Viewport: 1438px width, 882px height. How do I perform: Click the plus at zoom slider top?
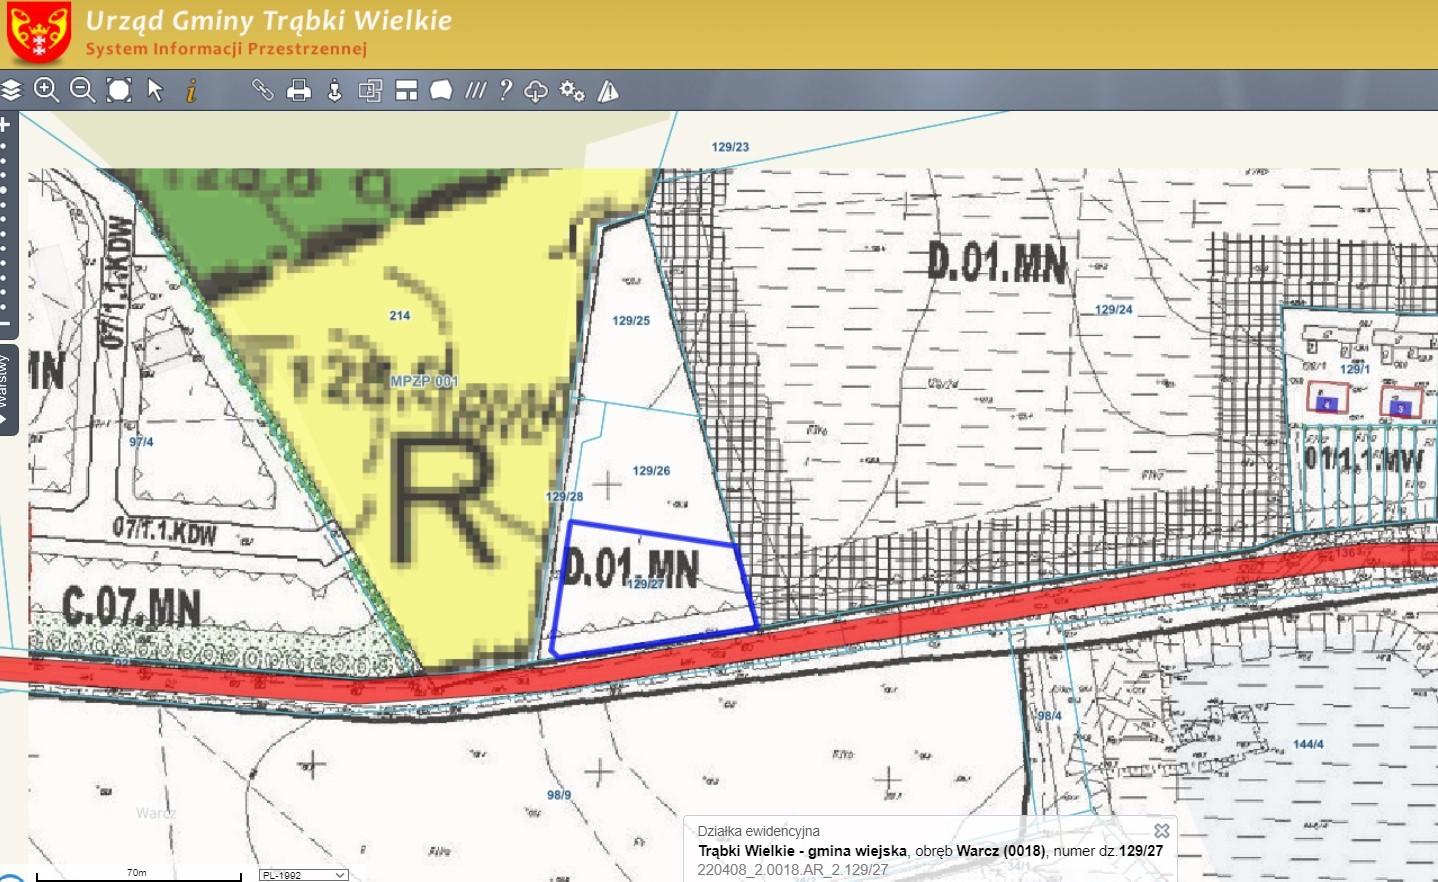click(x=4, y=125)
